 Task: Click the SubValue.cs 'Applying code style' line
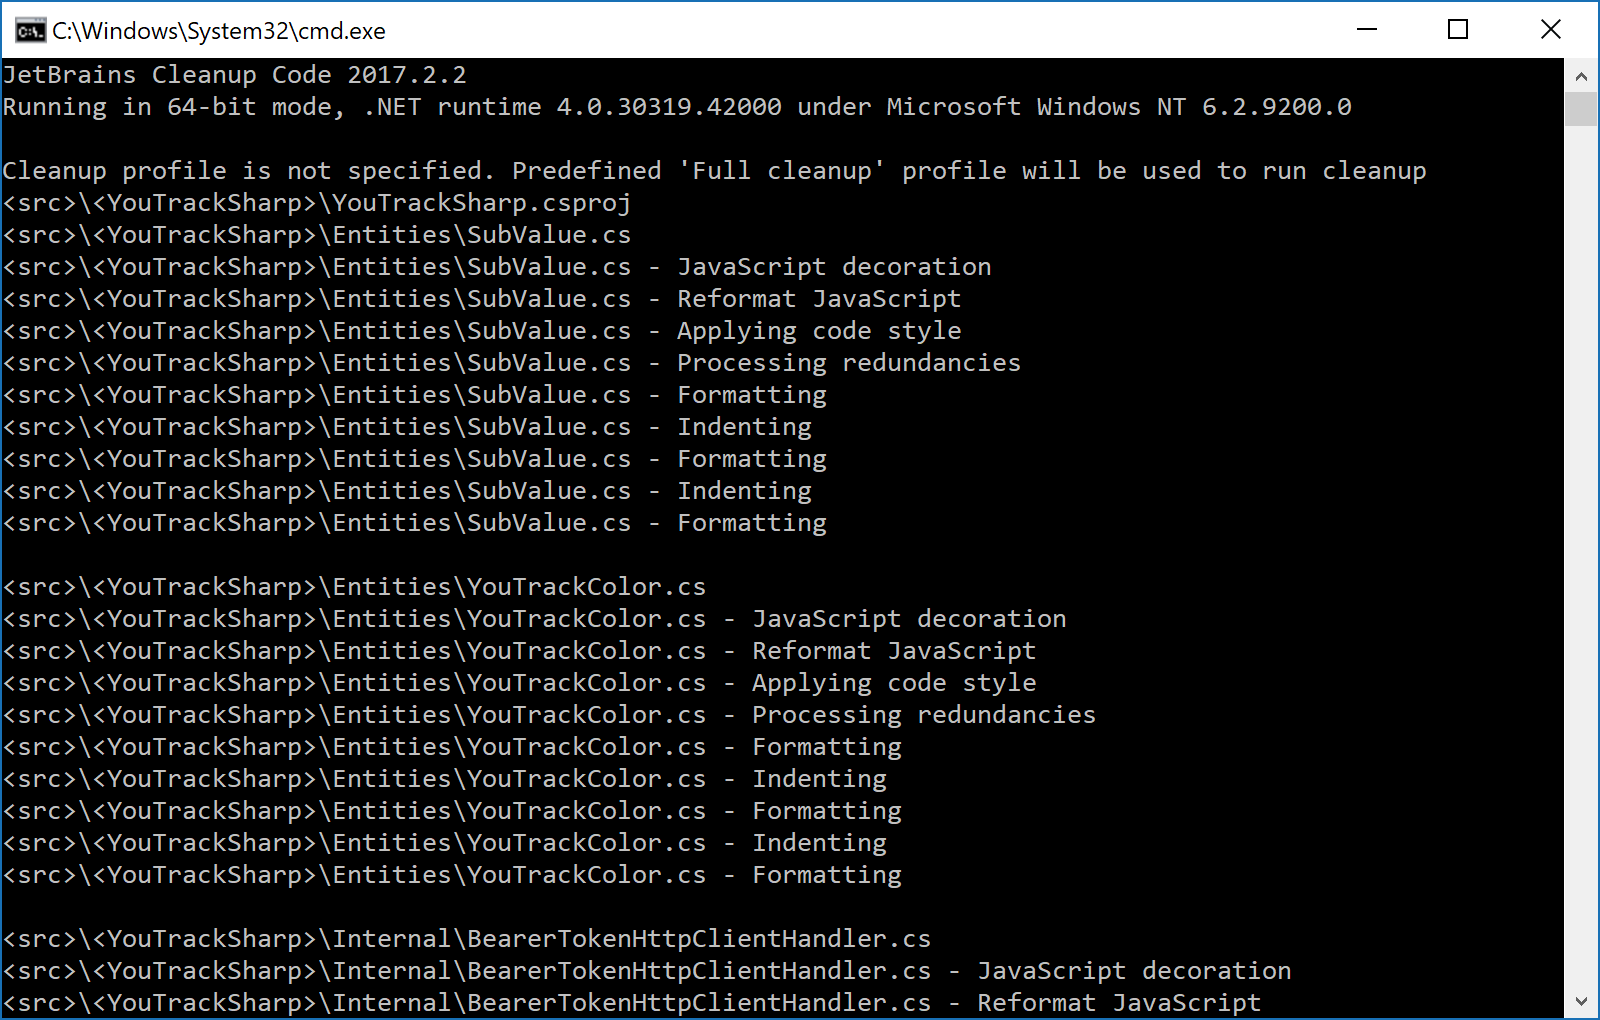coord(482,331)
